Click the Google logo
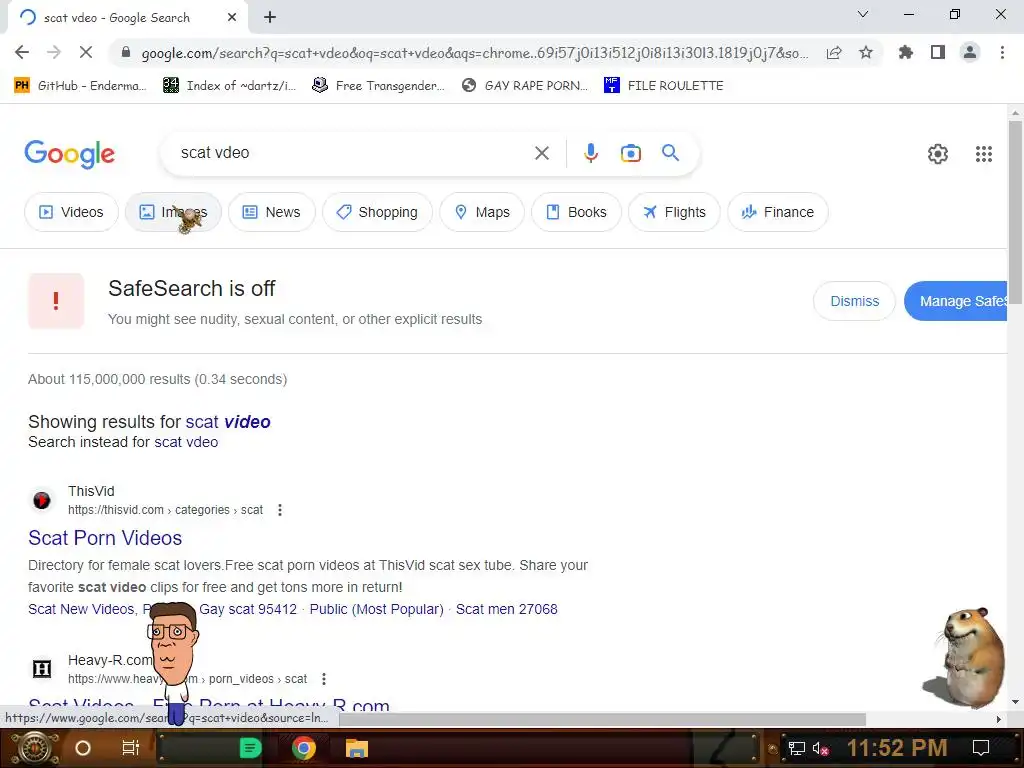This screenshot has height=768, width=1024. click(x=69, y=154)
